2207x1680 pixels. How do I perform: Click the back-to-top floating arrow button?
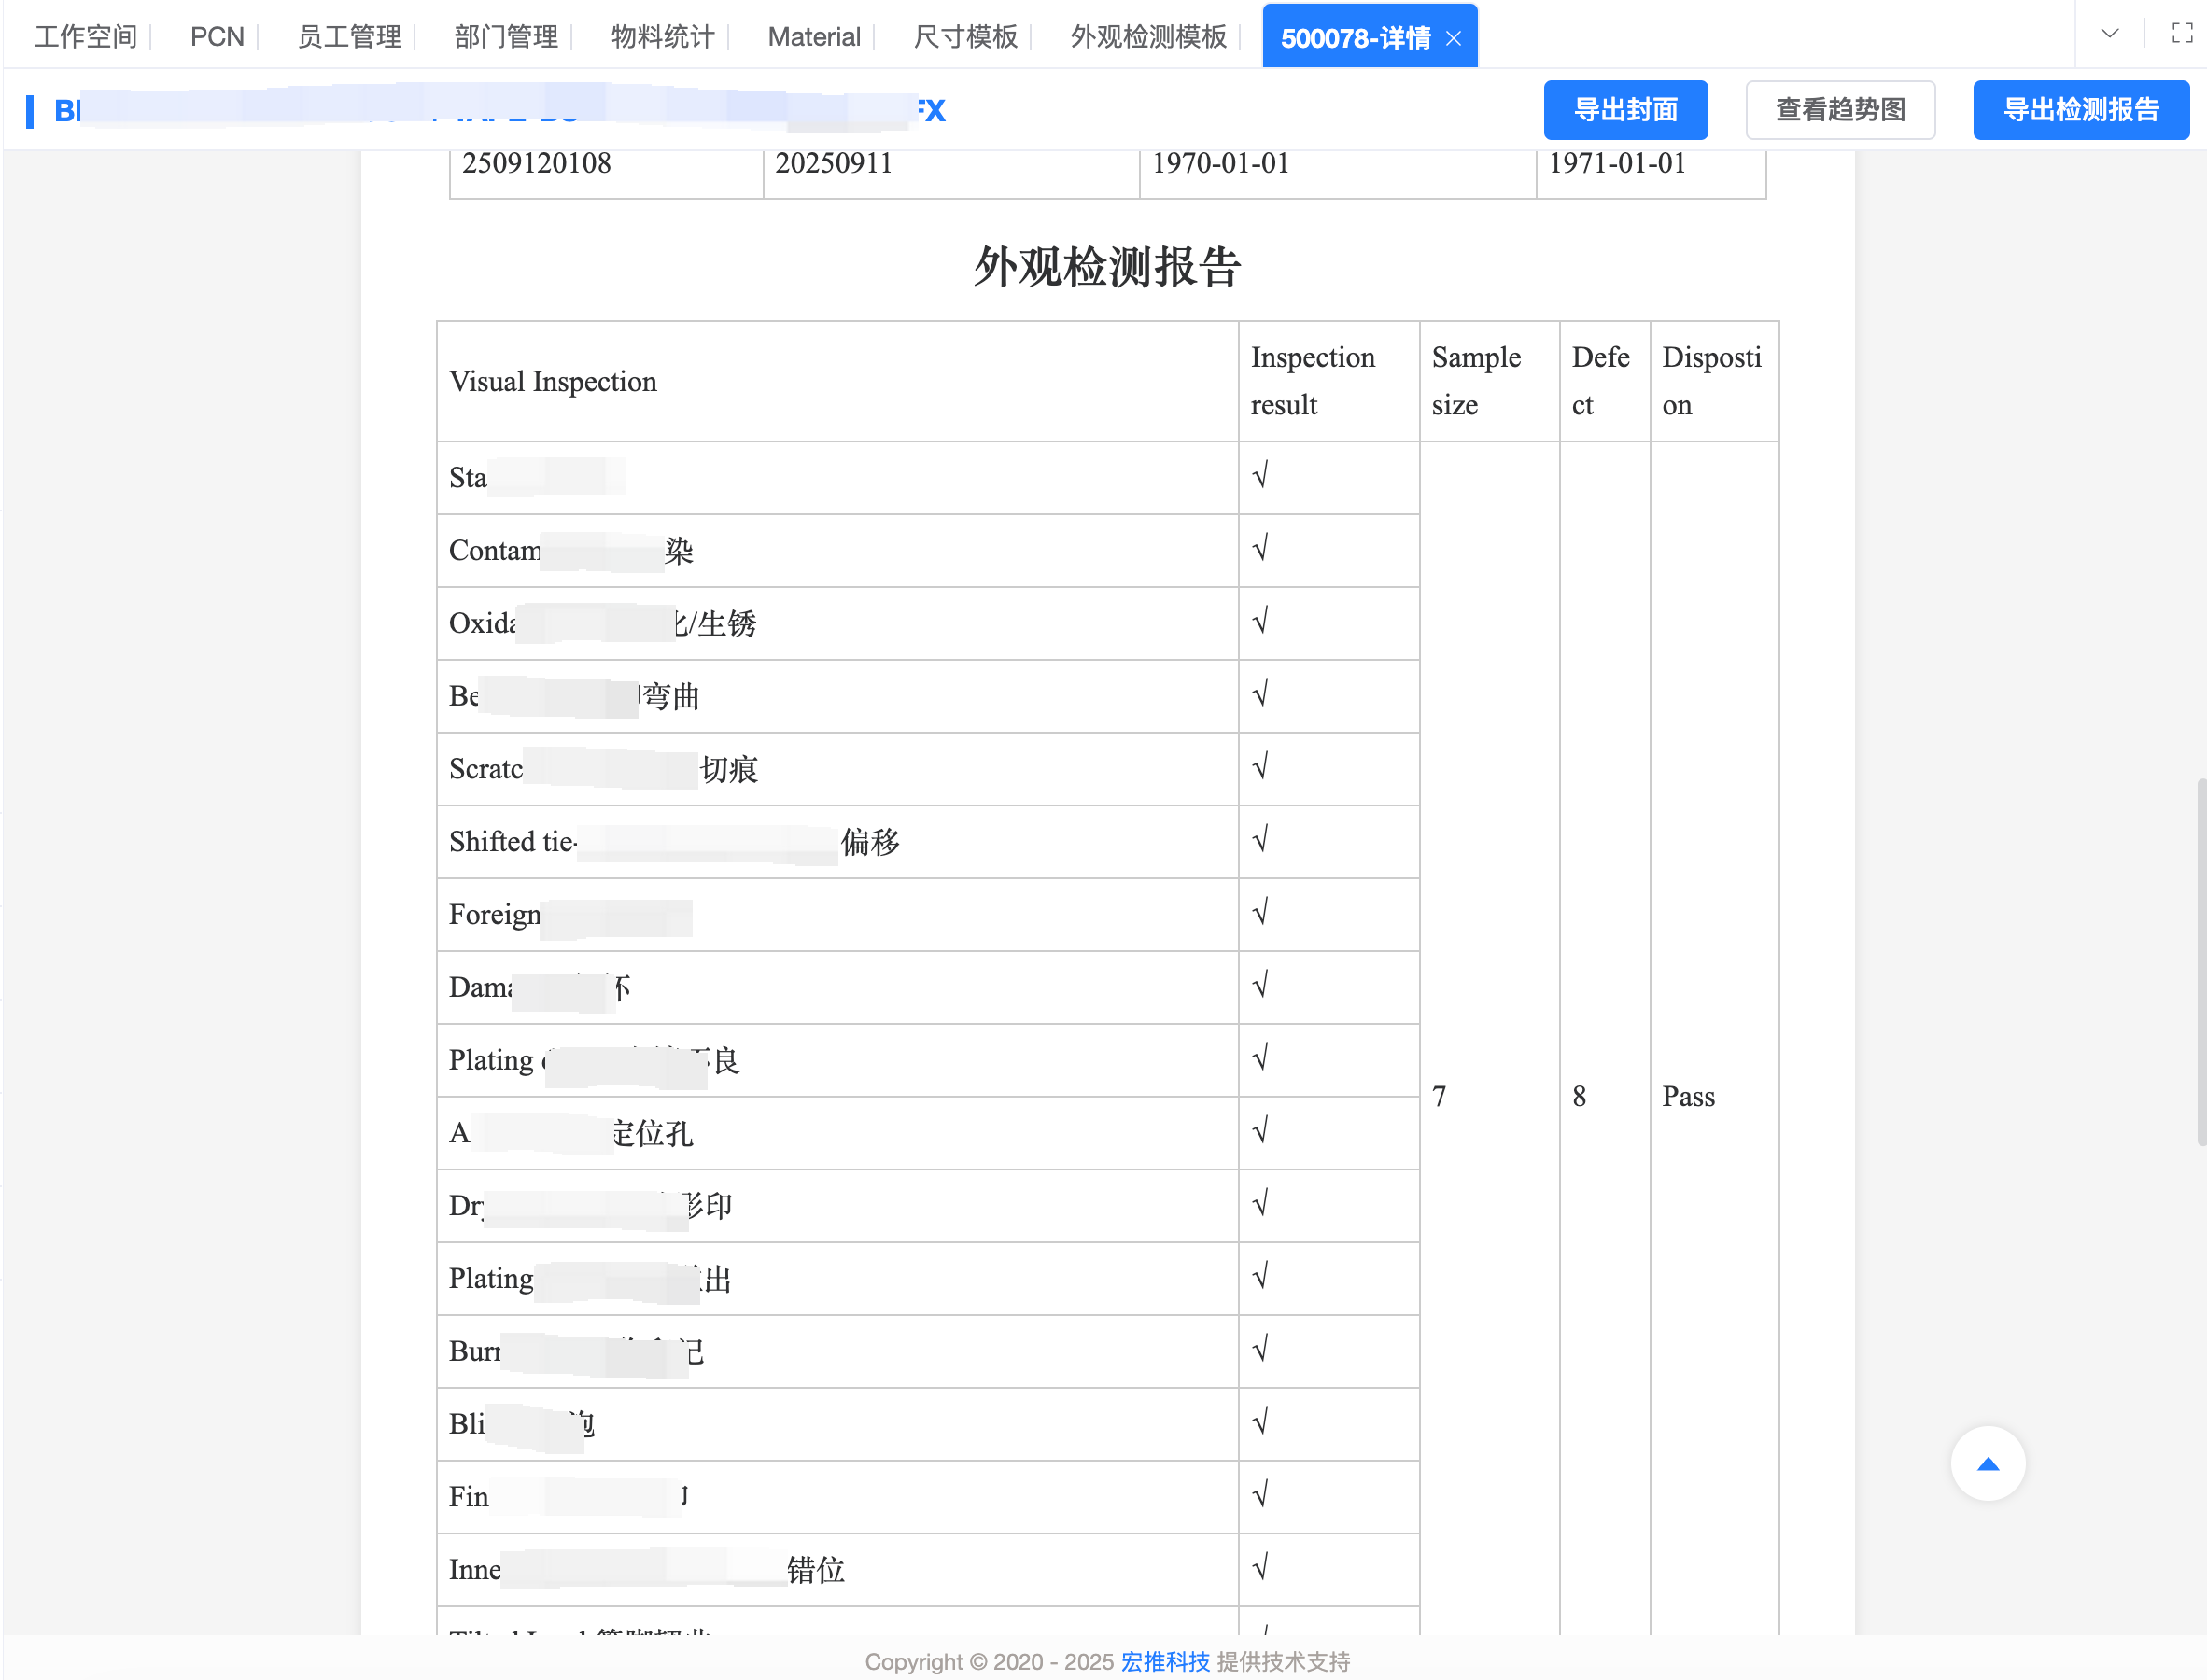click(x=1988, y=1463)
